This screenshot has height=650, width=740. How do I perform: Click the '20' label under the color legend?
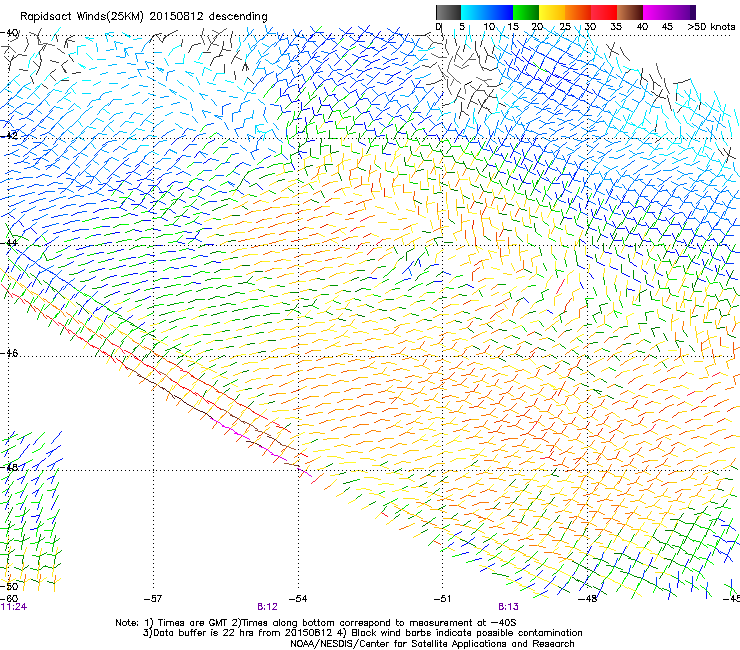[538, 27]
